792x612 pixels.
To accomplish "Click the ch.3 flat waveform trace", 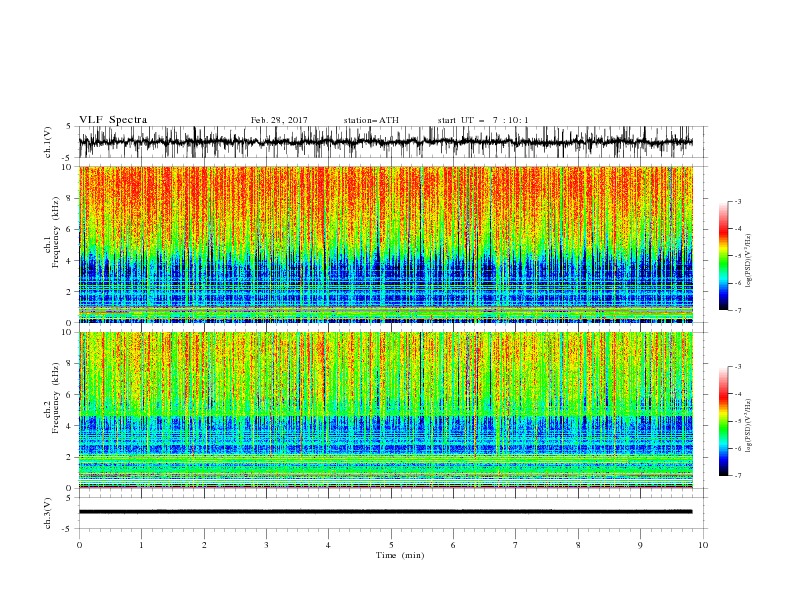I will click(385, 512).
